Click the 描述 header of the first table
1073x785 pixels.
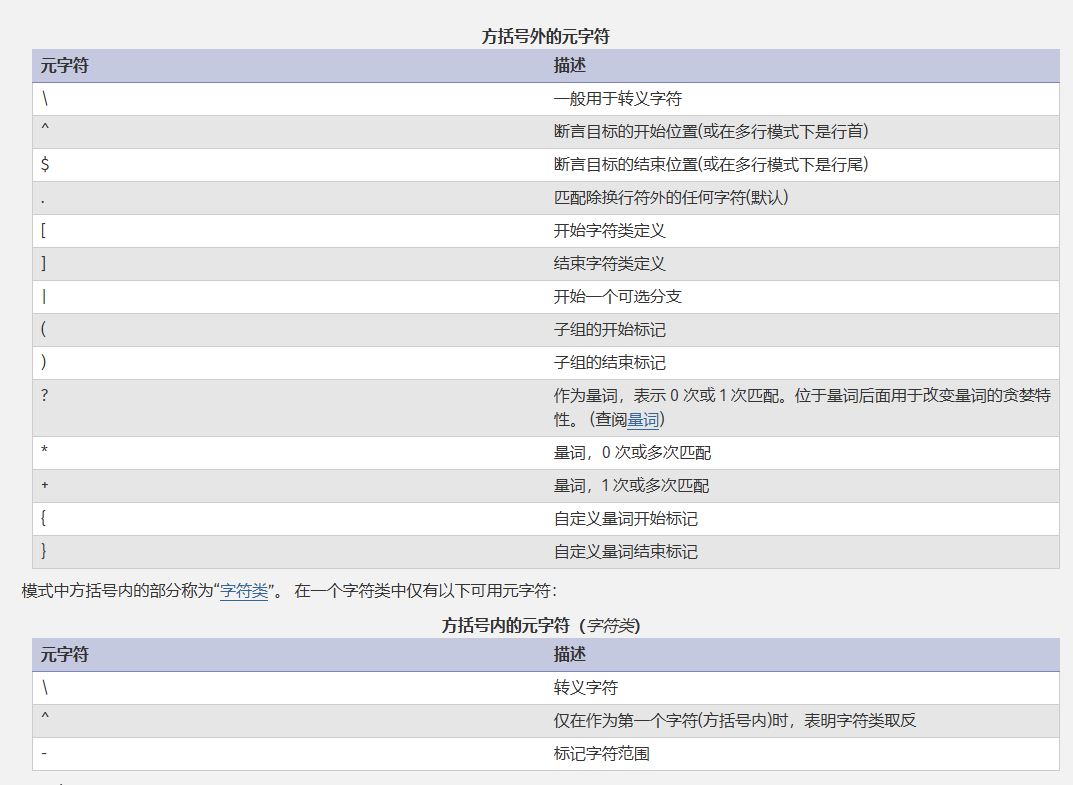(x=569, y=66)
